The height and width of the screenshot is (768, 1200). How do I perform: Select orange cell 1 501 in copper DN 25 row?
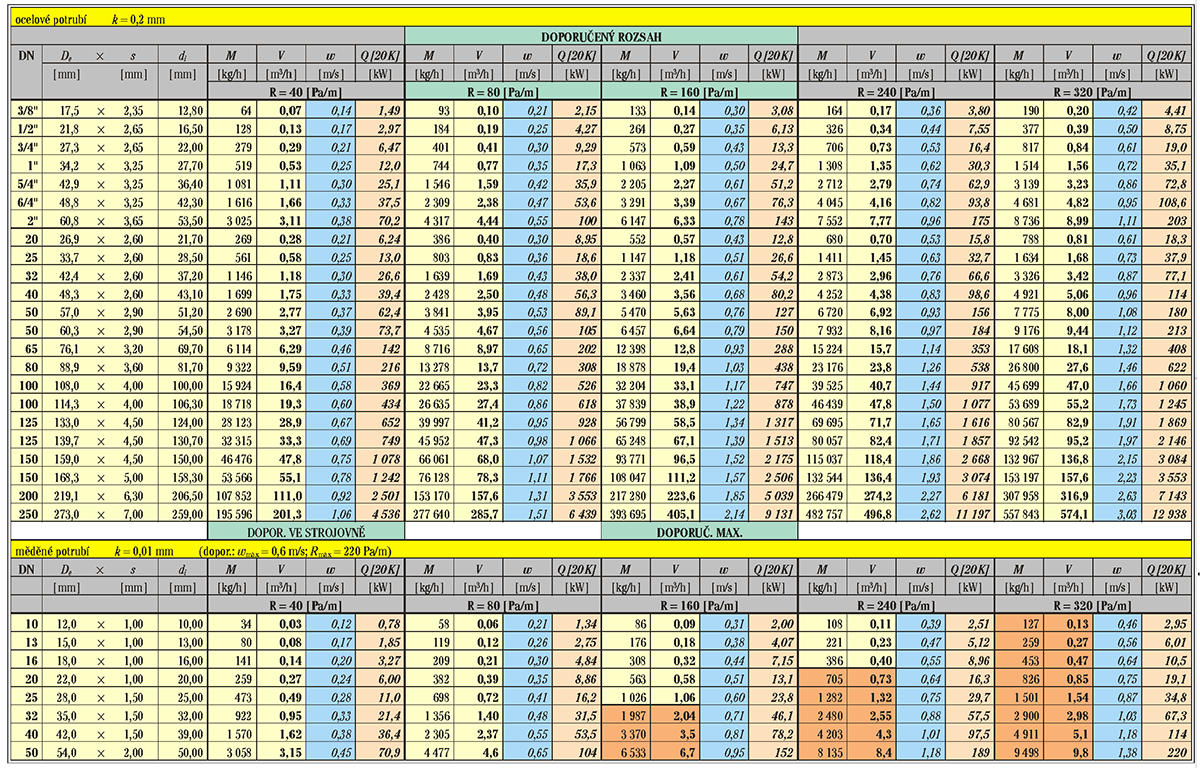[x=1019, y=697]
